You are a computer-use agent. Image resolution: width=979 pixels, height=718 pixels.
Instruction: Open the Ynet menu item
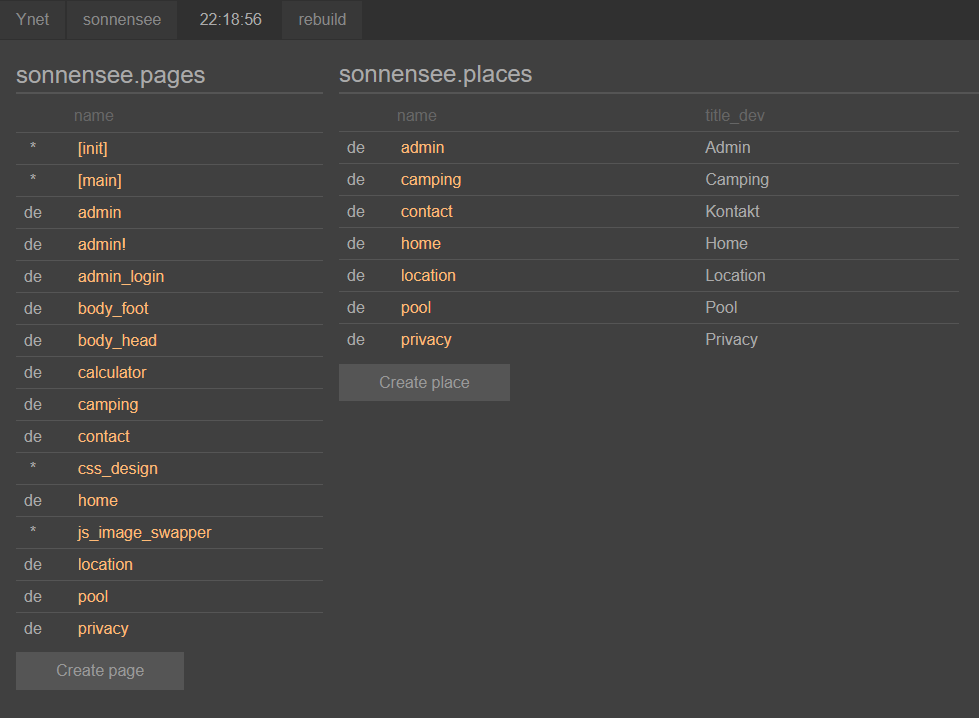33,20
